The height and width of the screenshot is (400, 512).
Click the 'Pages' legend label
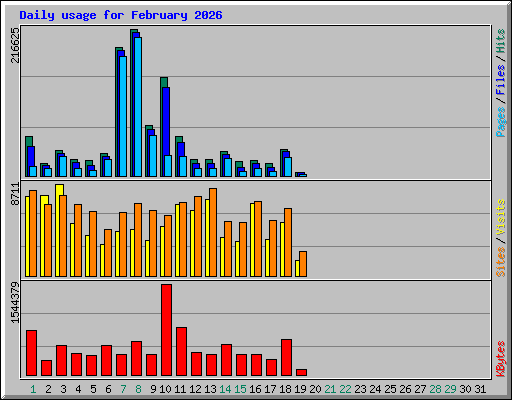[501, 122]
